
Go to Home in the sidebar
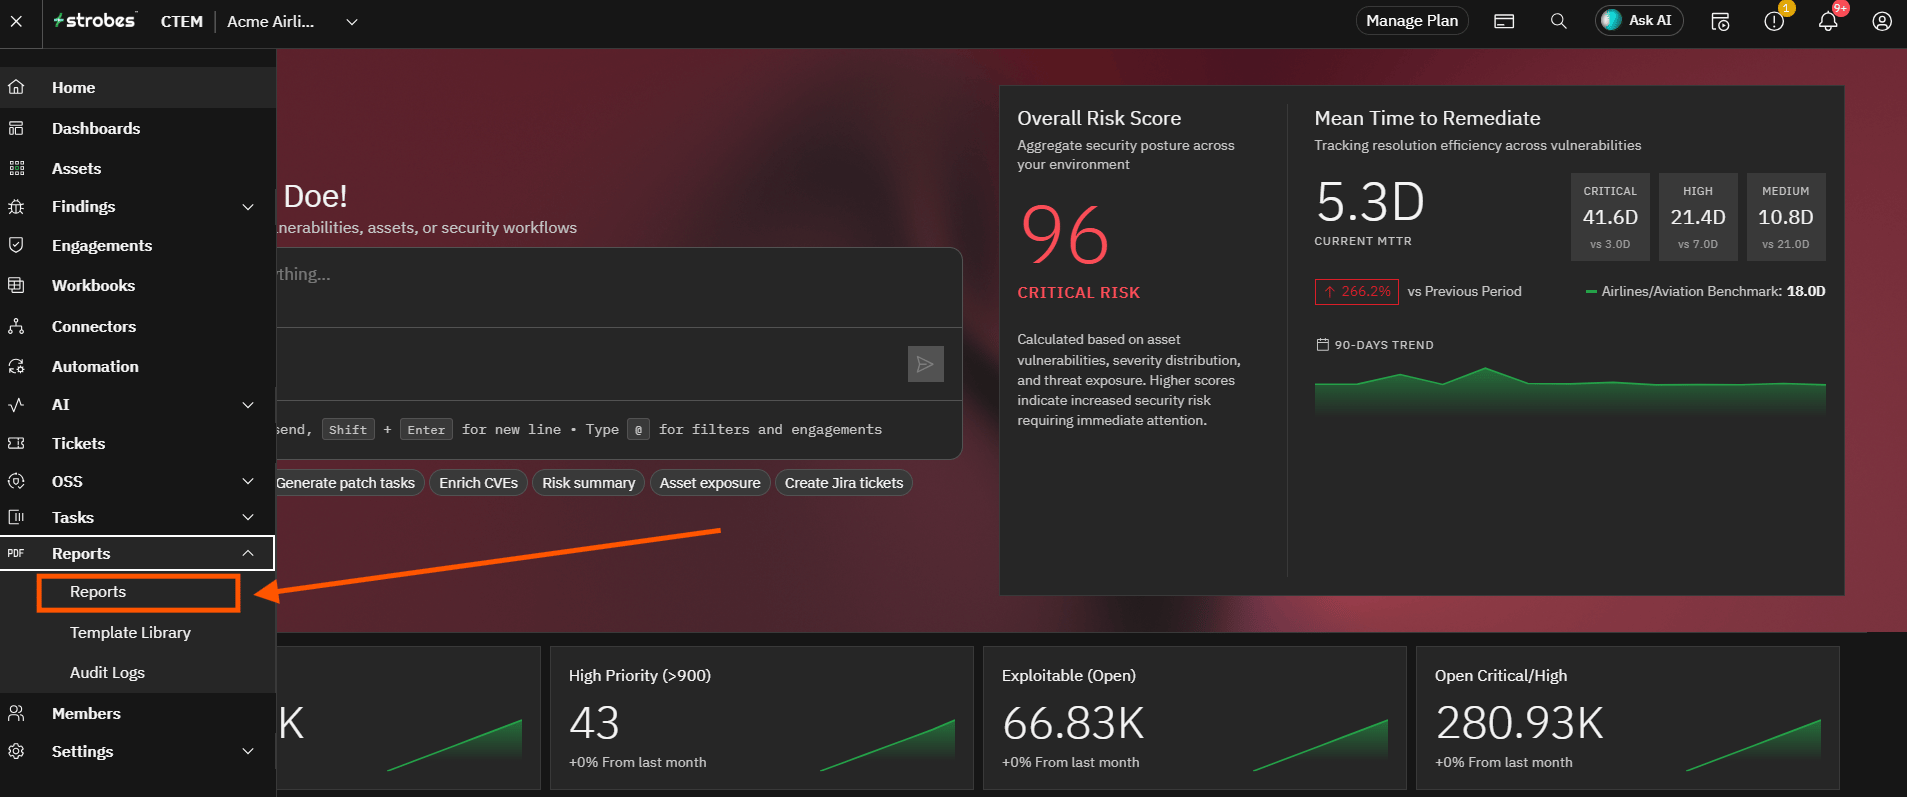point(138,88)
